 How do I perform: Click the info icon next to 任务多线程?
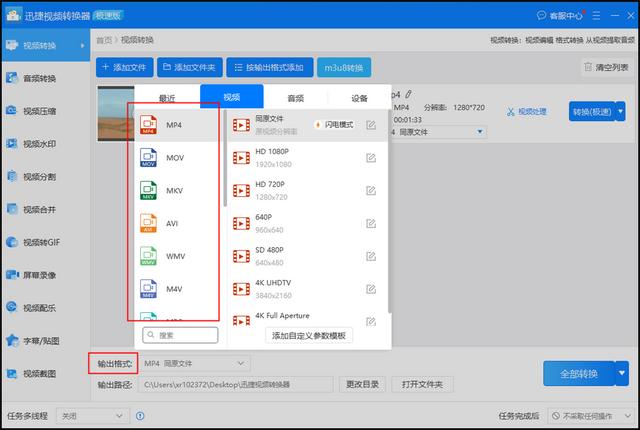pos(140,416)
